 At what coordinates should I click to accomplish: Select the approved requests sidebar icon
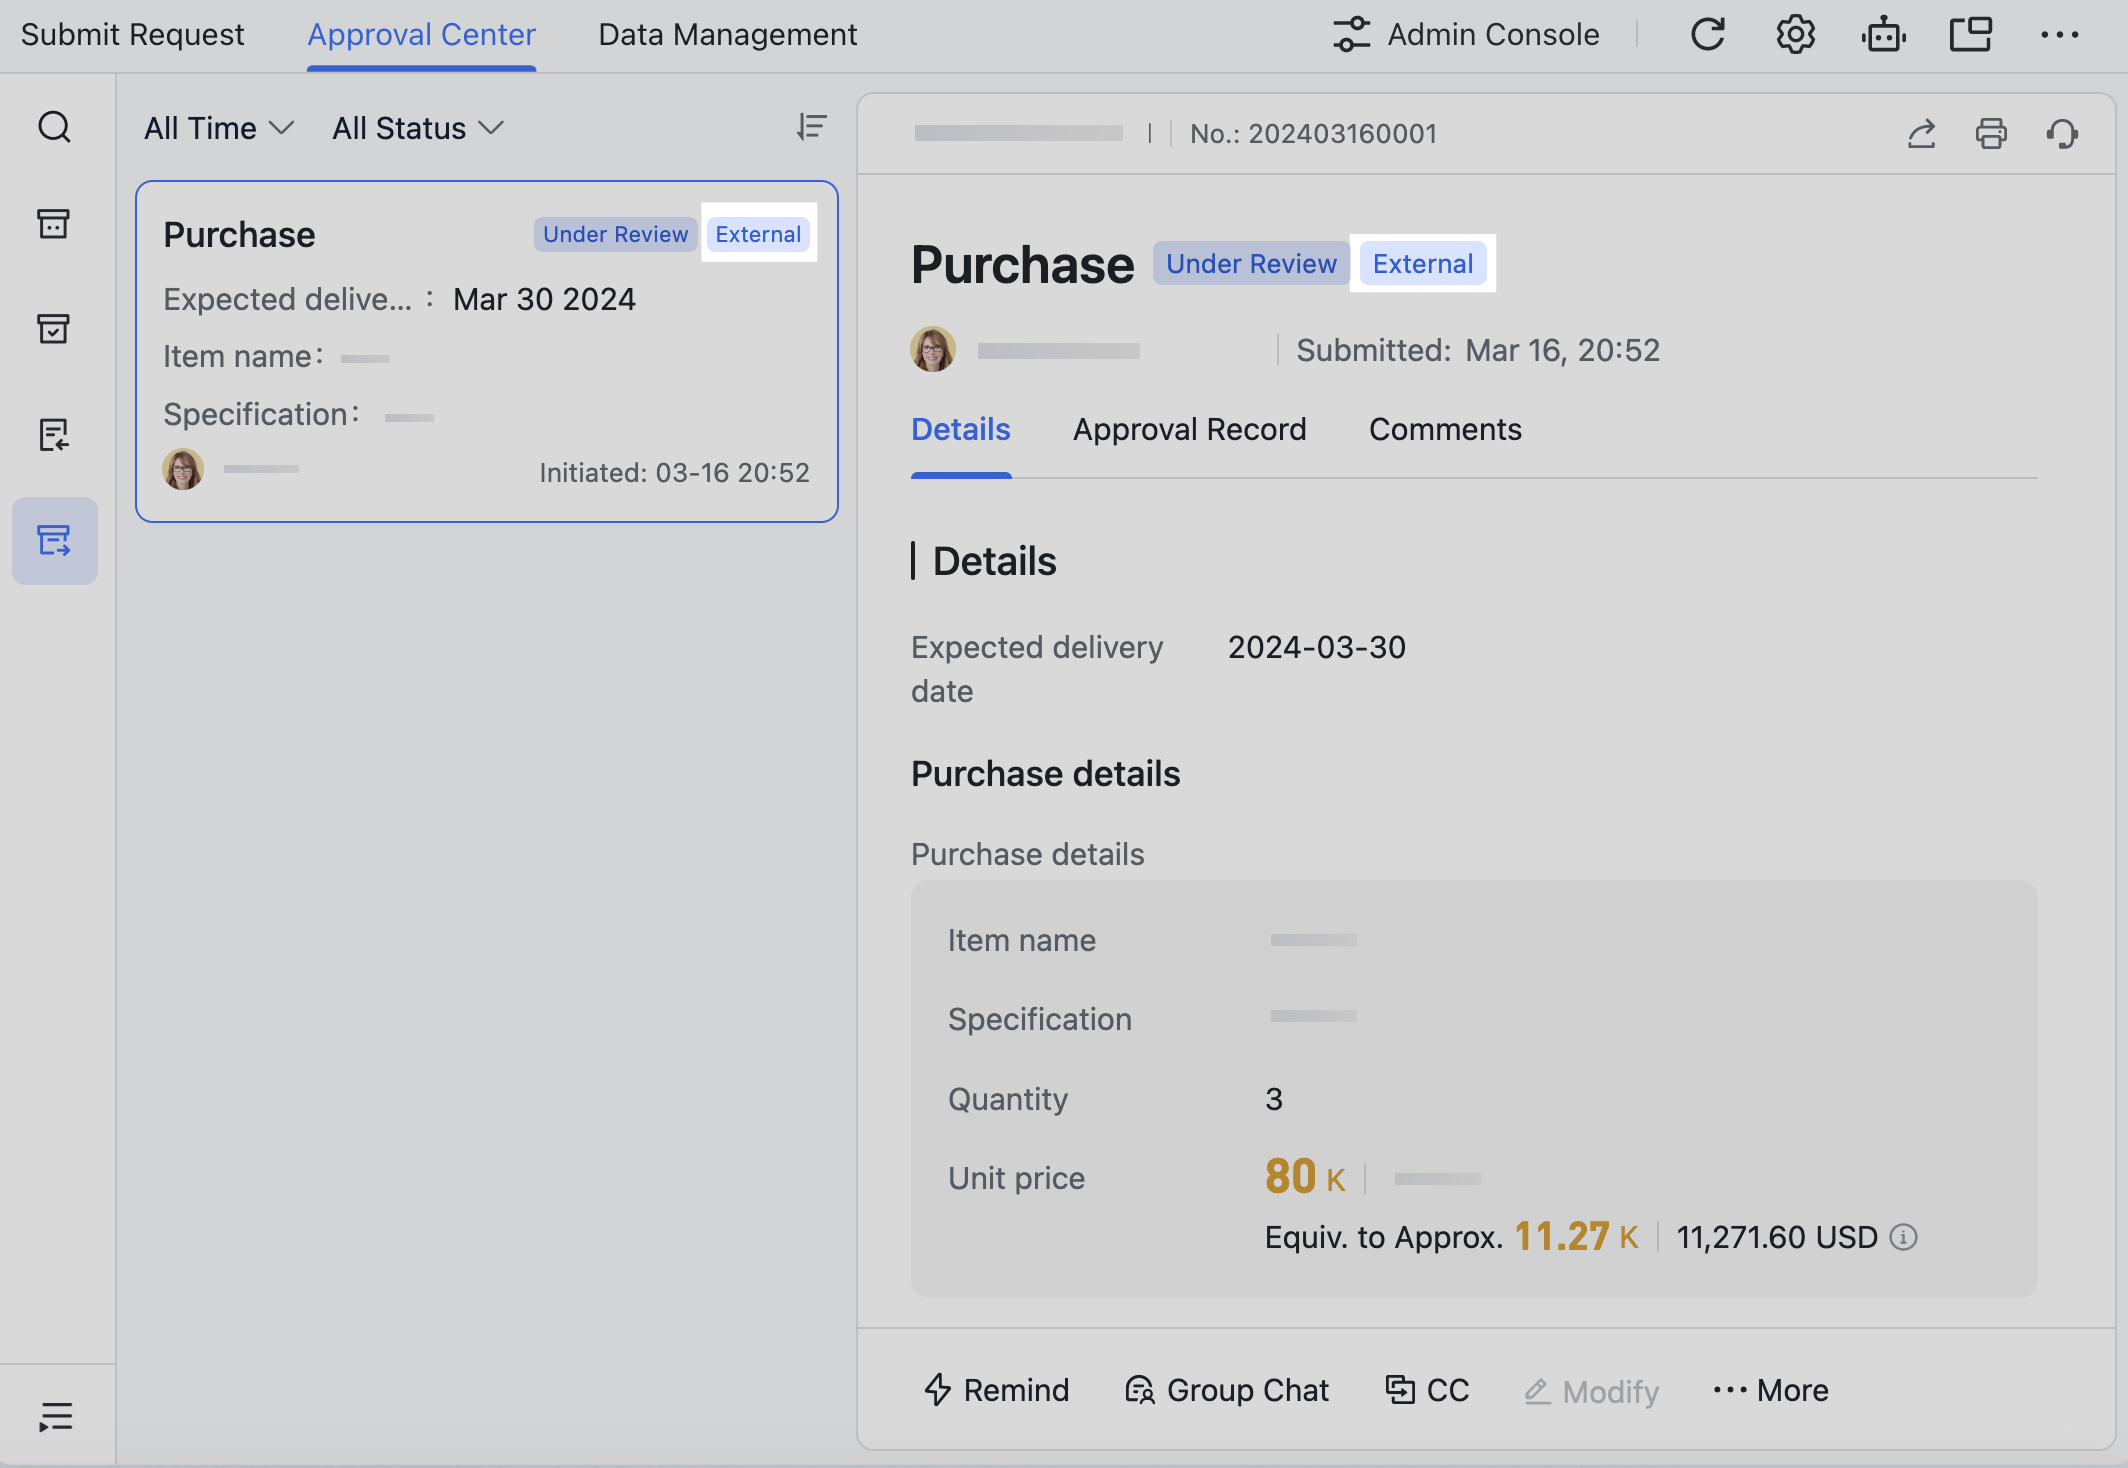55,329
